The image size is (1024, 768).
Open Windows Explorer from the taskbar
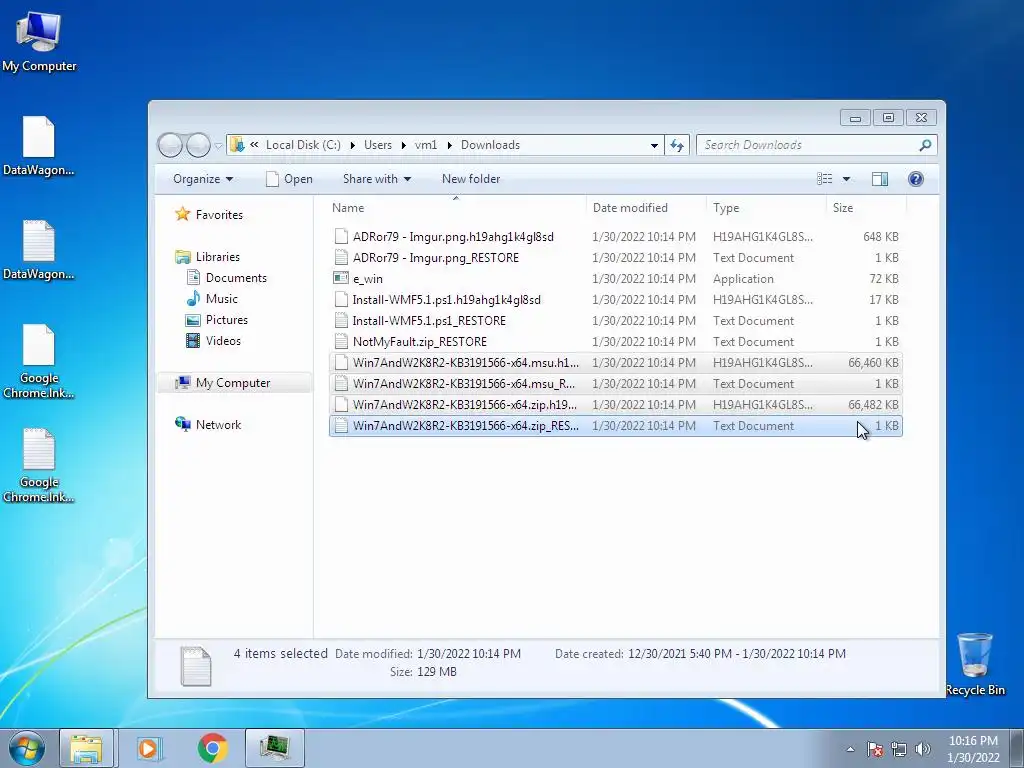pyautogui.click(x=86, y=748)
